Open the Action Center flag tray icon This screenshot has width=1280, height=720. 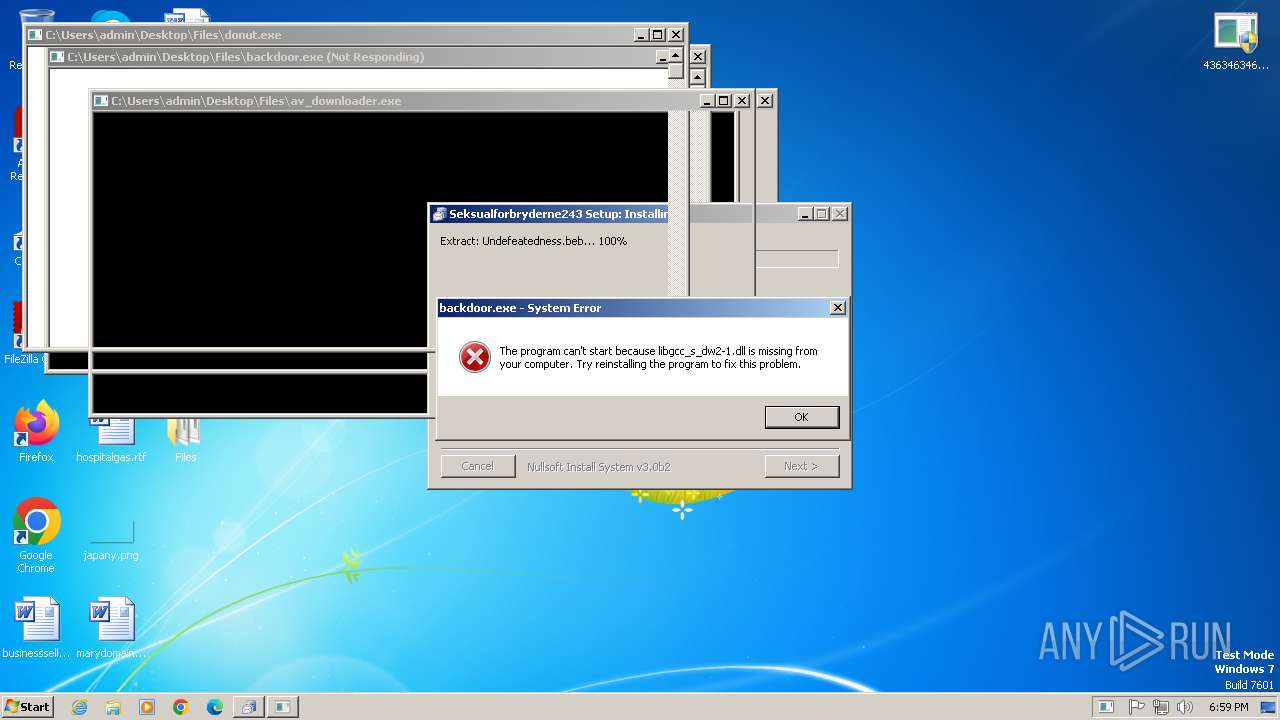[1137, 707]
